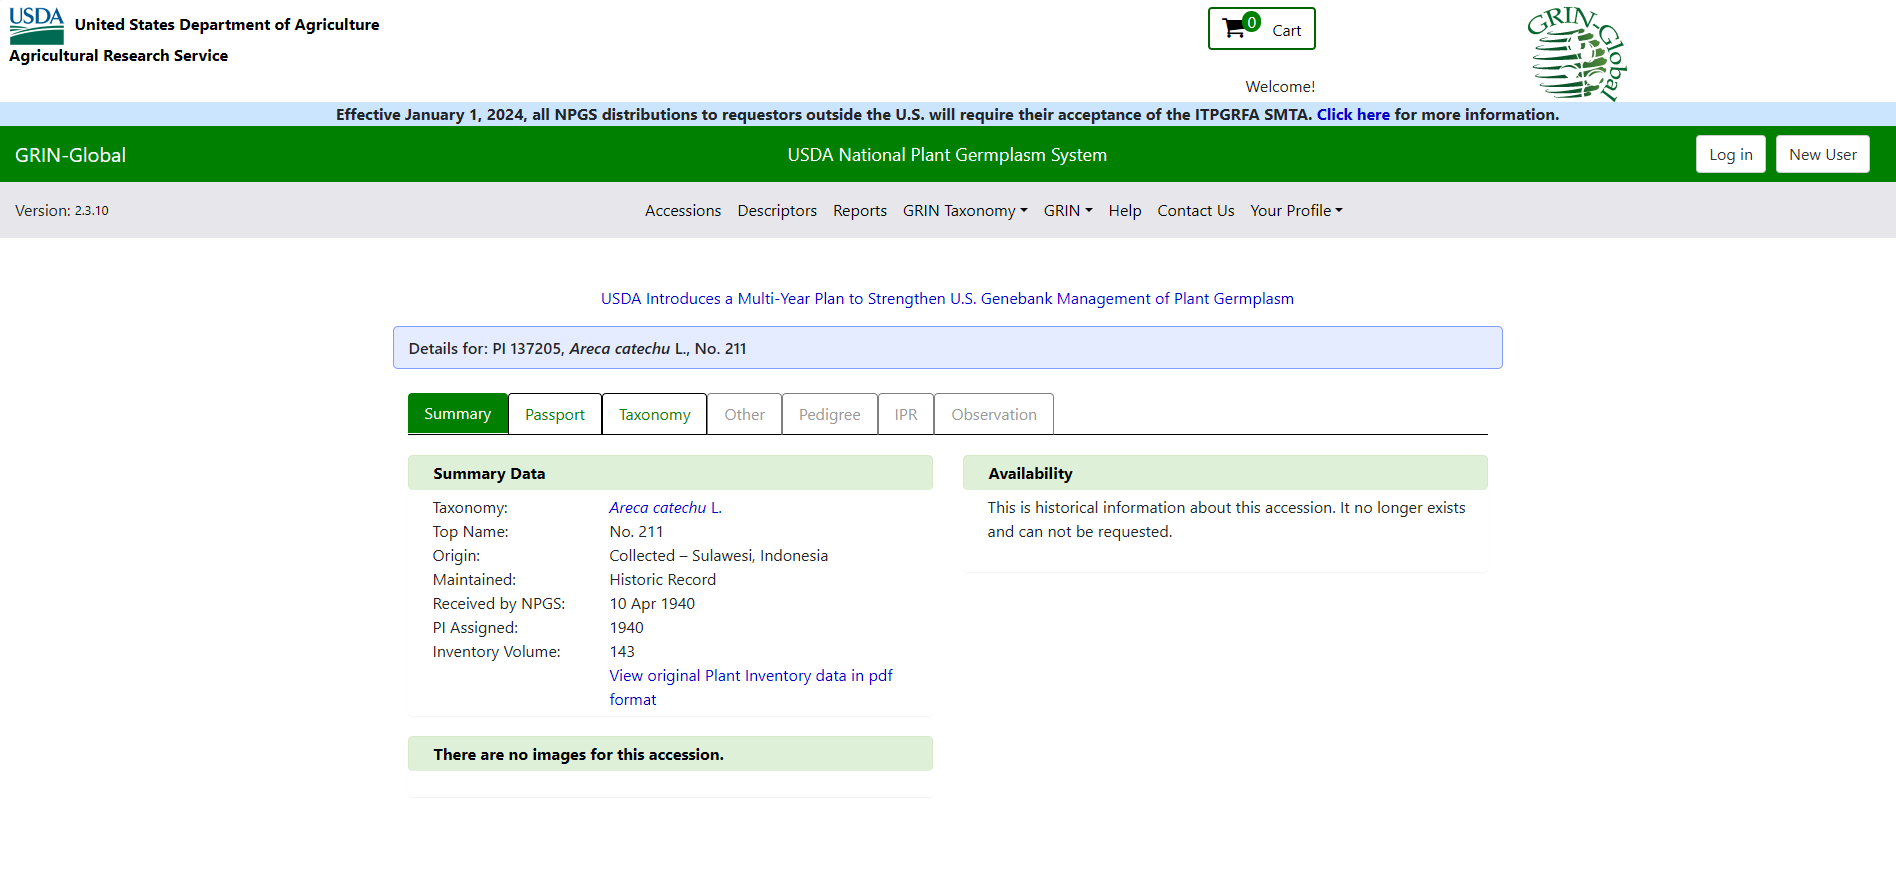
Task: Click the GRIN-Global brand title
Action: click(x=70, y=155)
